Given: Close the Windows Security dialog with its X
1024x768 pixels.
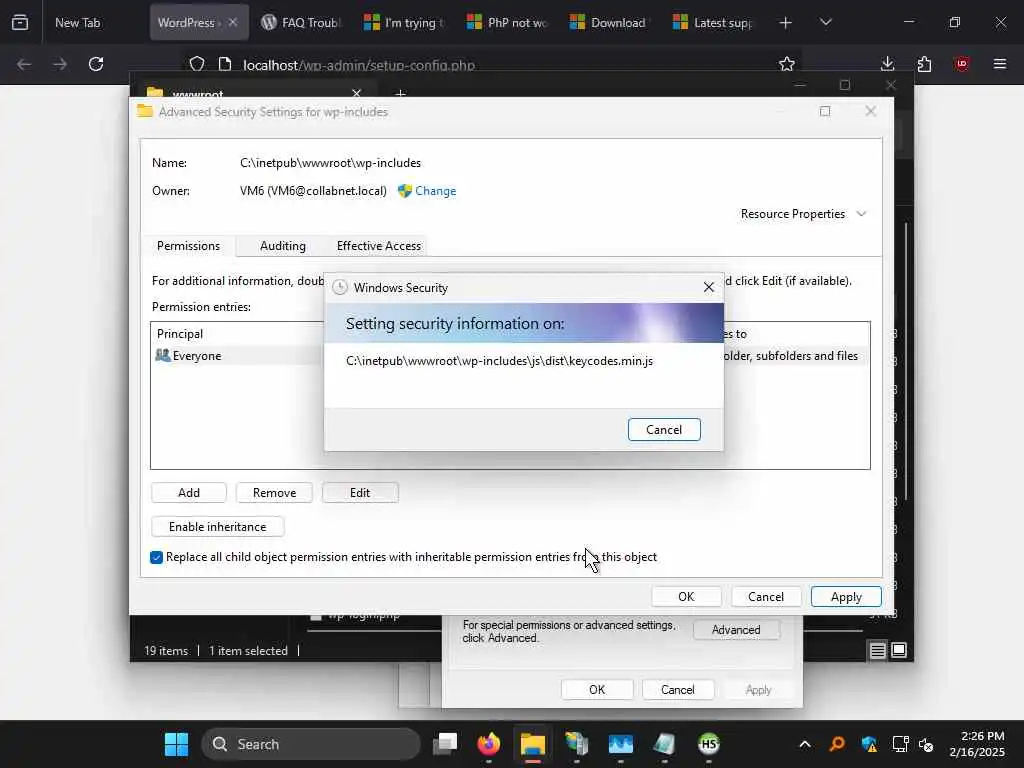Looking at the screenshot, I should tap(709, 287).
